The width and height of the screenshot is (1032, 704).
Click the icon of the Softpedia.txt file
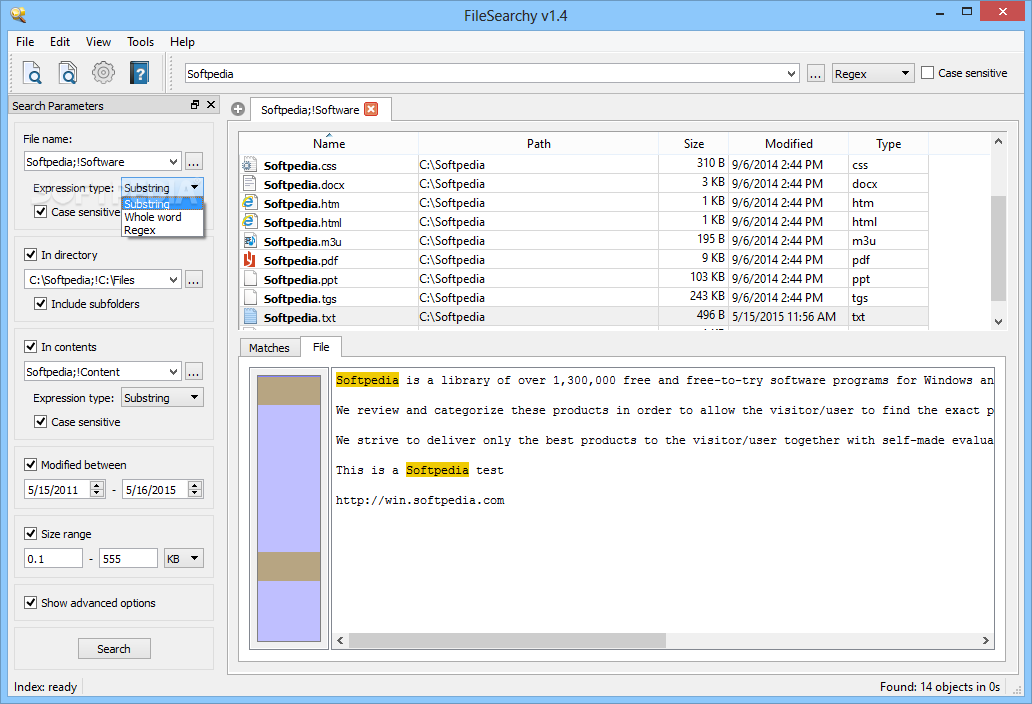249,317
